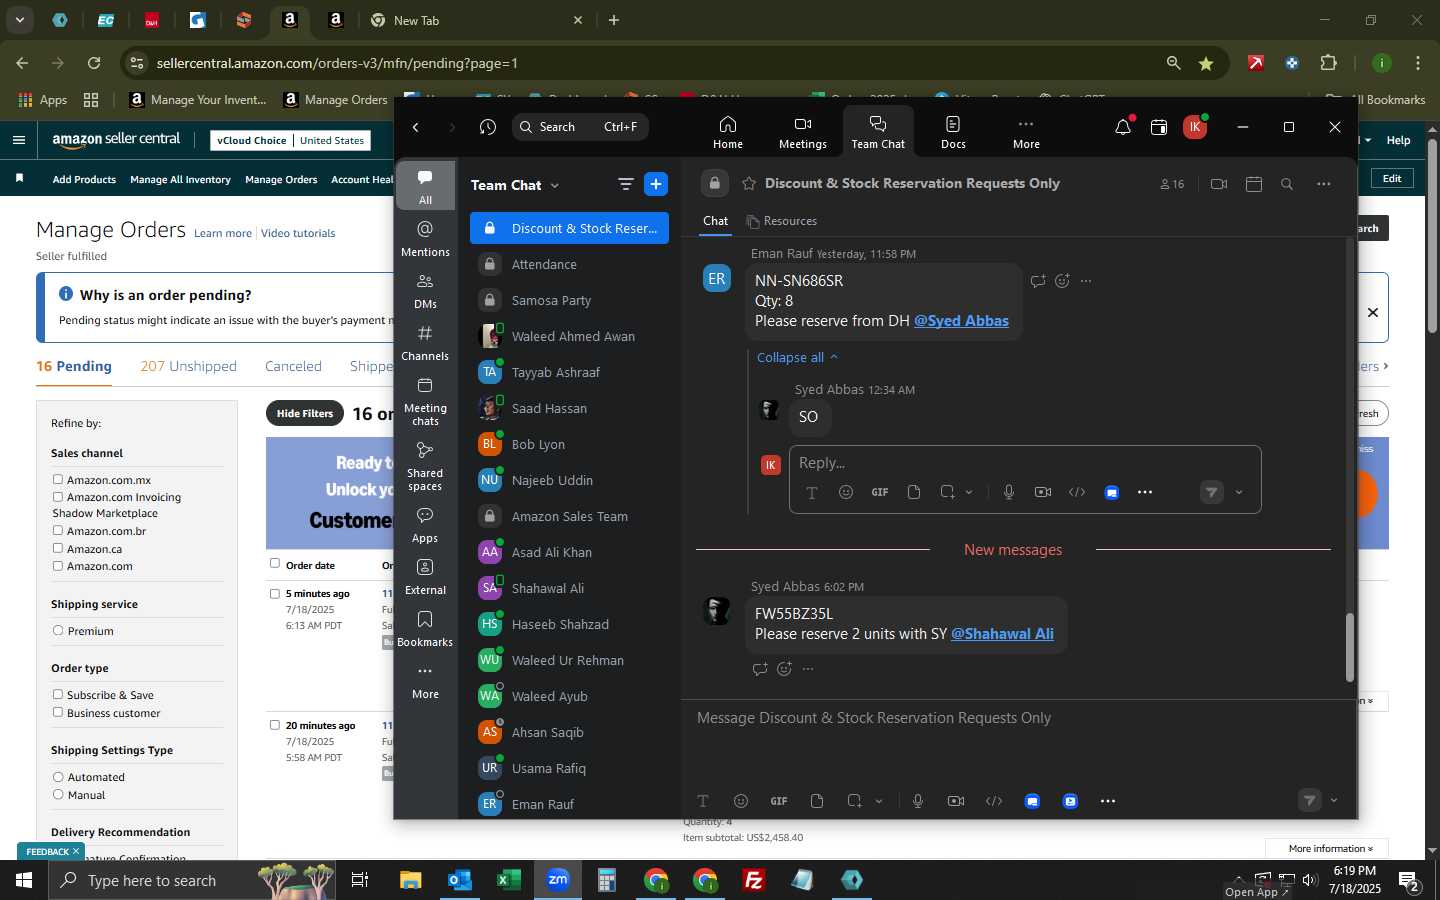This screenshot has width=1440, height=900.
Task: Insert code snippet in main composer
Action: click(x=994, y=801)
